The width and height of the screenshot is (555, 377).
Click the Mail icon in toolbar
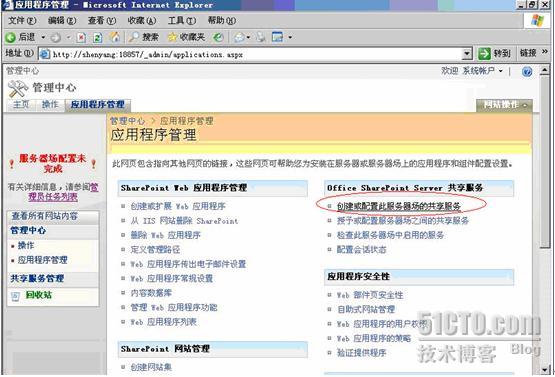click(240, 37)
